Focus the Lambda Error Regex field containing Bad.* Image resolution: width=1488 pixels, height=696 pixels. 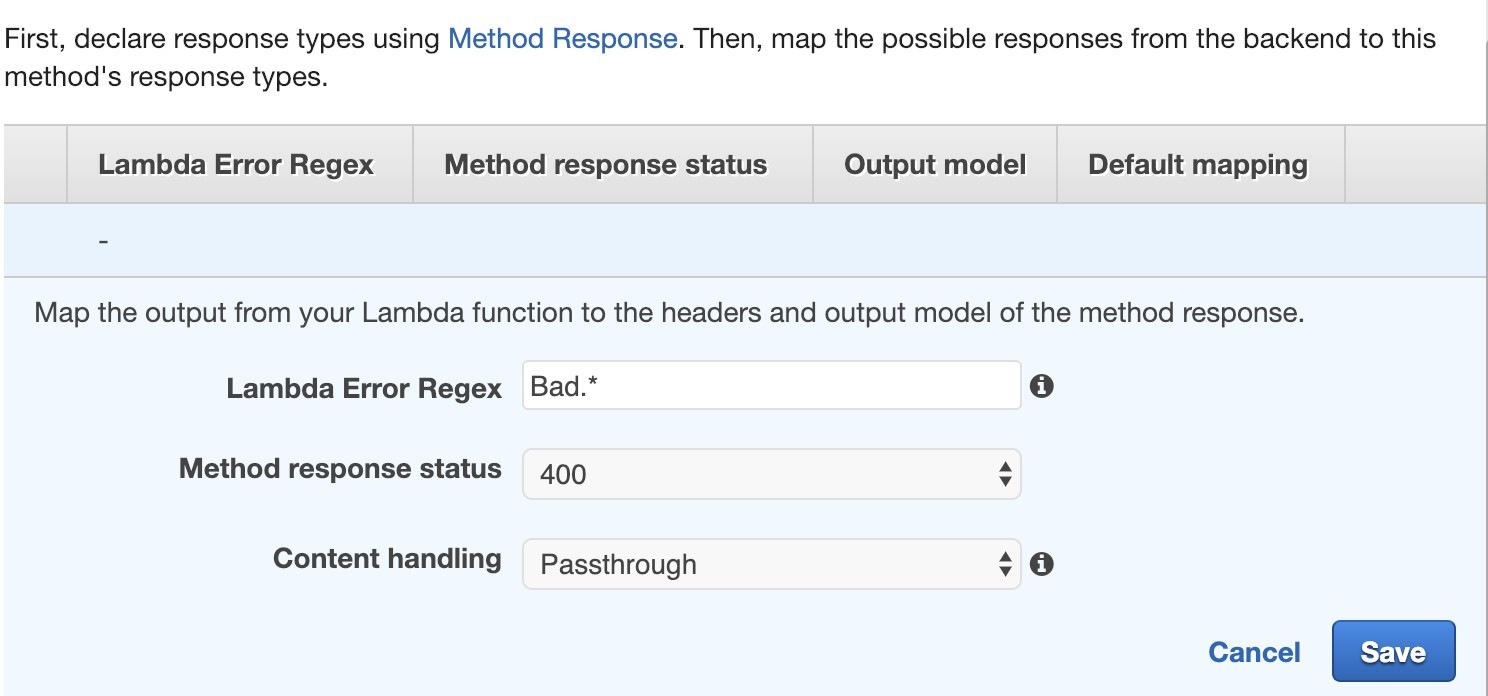click(771, 385)
